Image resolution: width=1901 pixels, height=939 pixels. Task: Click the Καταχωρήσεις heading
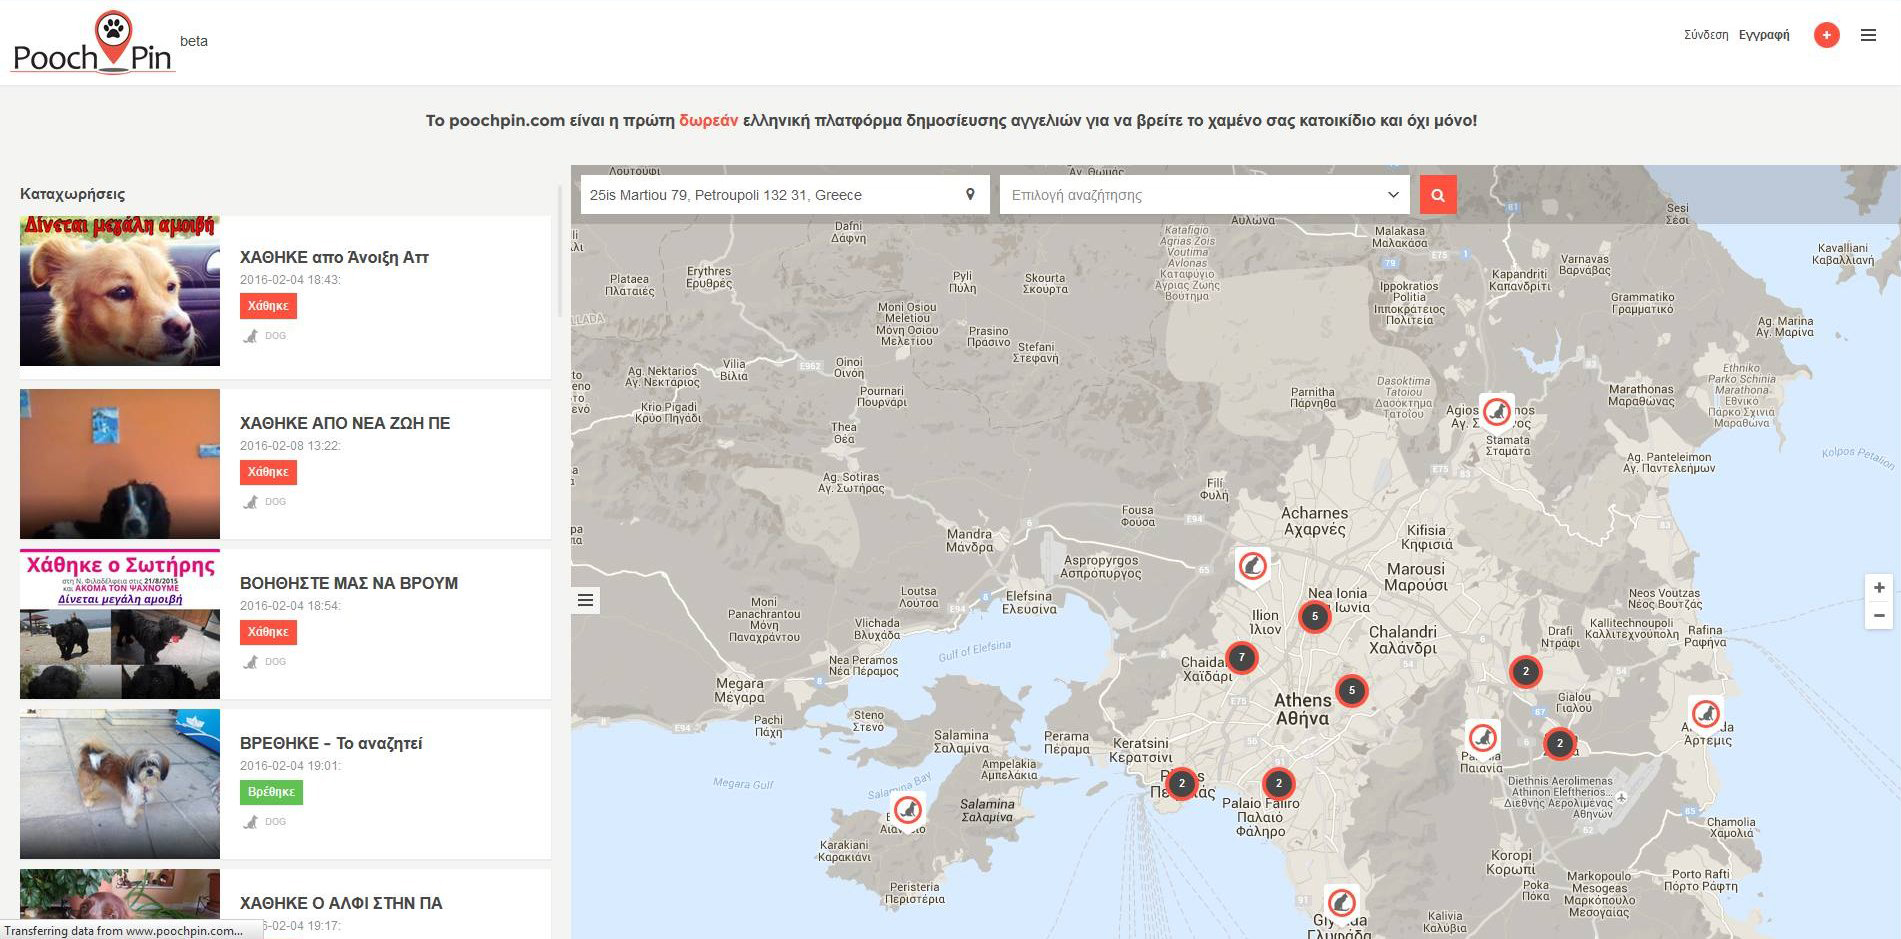72,194
